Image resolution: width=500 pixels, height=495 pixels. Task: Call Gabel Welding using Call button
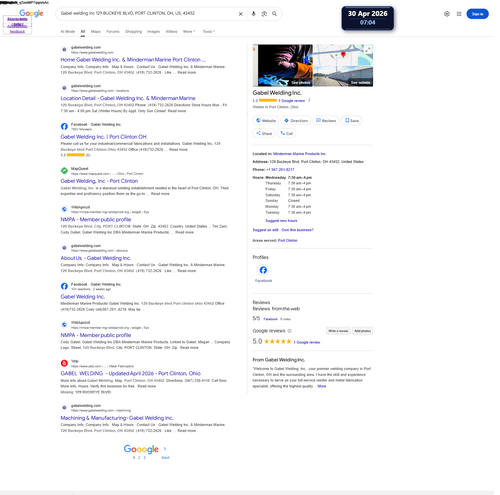tap(287, 133)
